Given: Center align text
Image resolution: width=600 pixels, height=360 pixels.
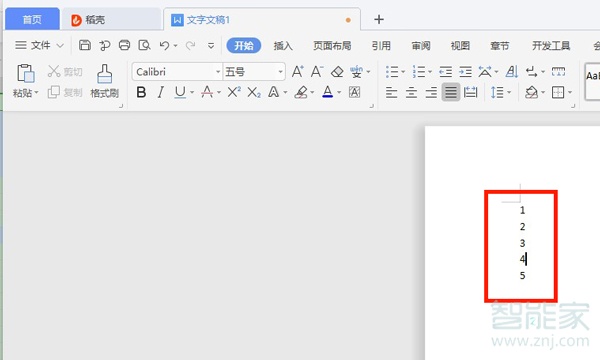Looking at the screenshot, I should (411, 92).
